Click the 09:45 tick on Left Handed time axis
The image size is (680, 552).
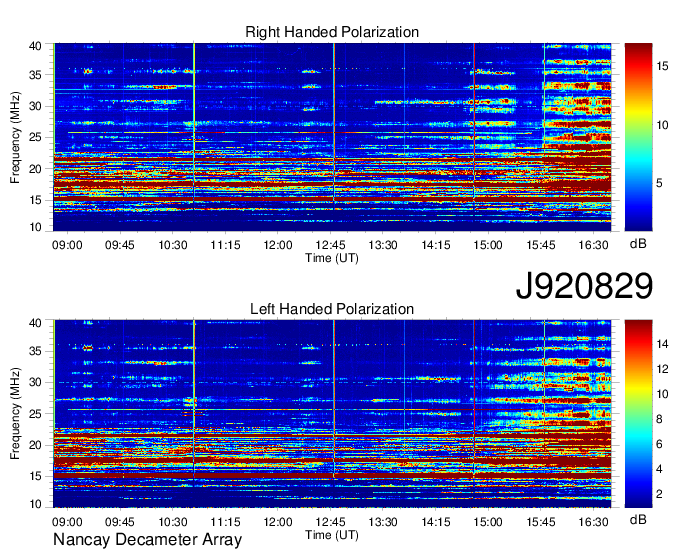[x=120, y=522]
